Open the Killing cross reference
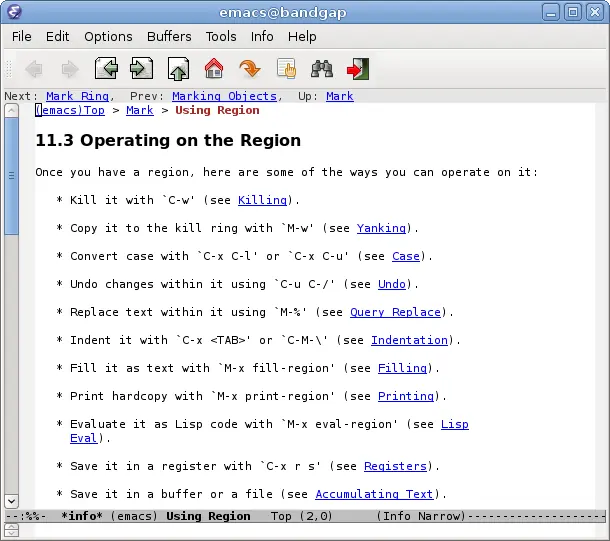610x541 pixels. 263,200
